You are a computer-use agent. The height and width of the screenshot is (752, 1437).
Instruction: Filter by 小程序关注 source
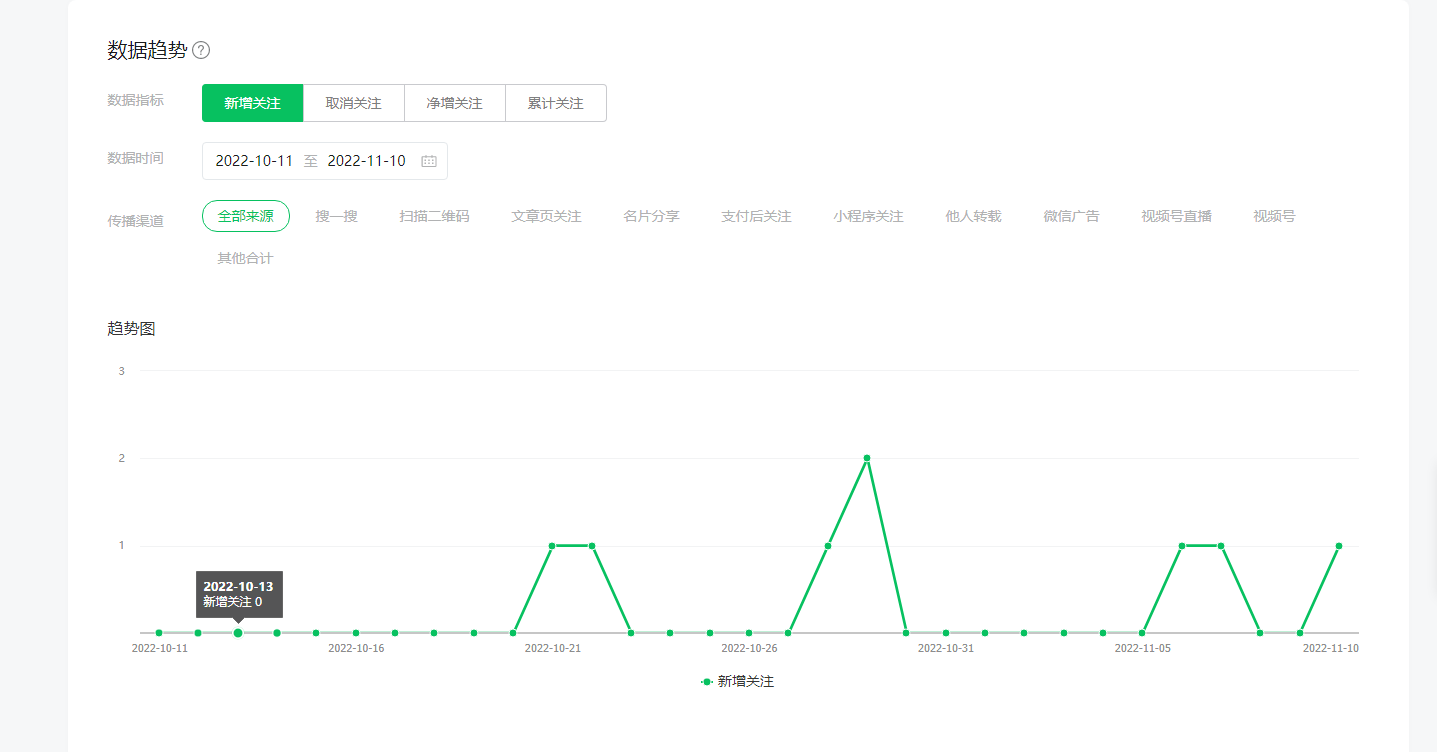(x=868, y=216)
